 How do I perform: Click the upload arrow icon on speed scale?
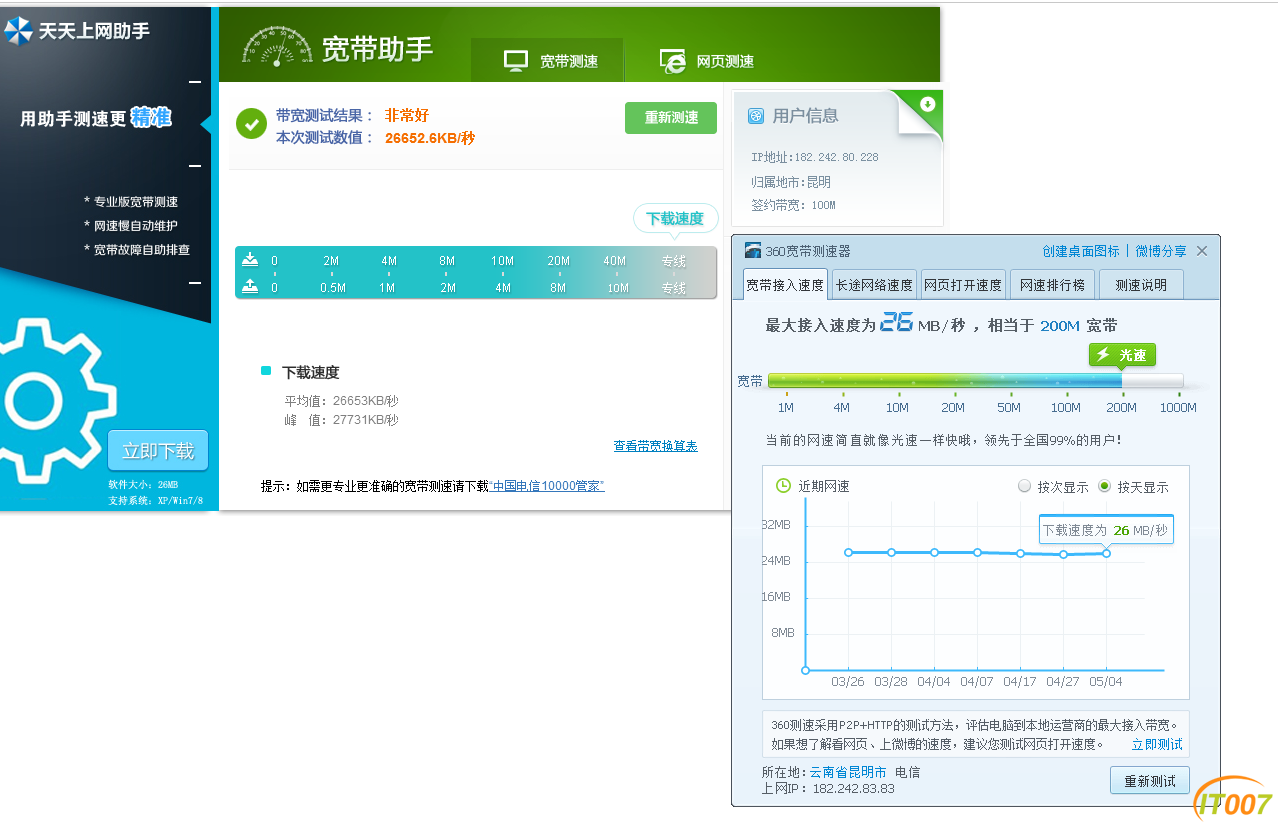[x=250, y=286]
